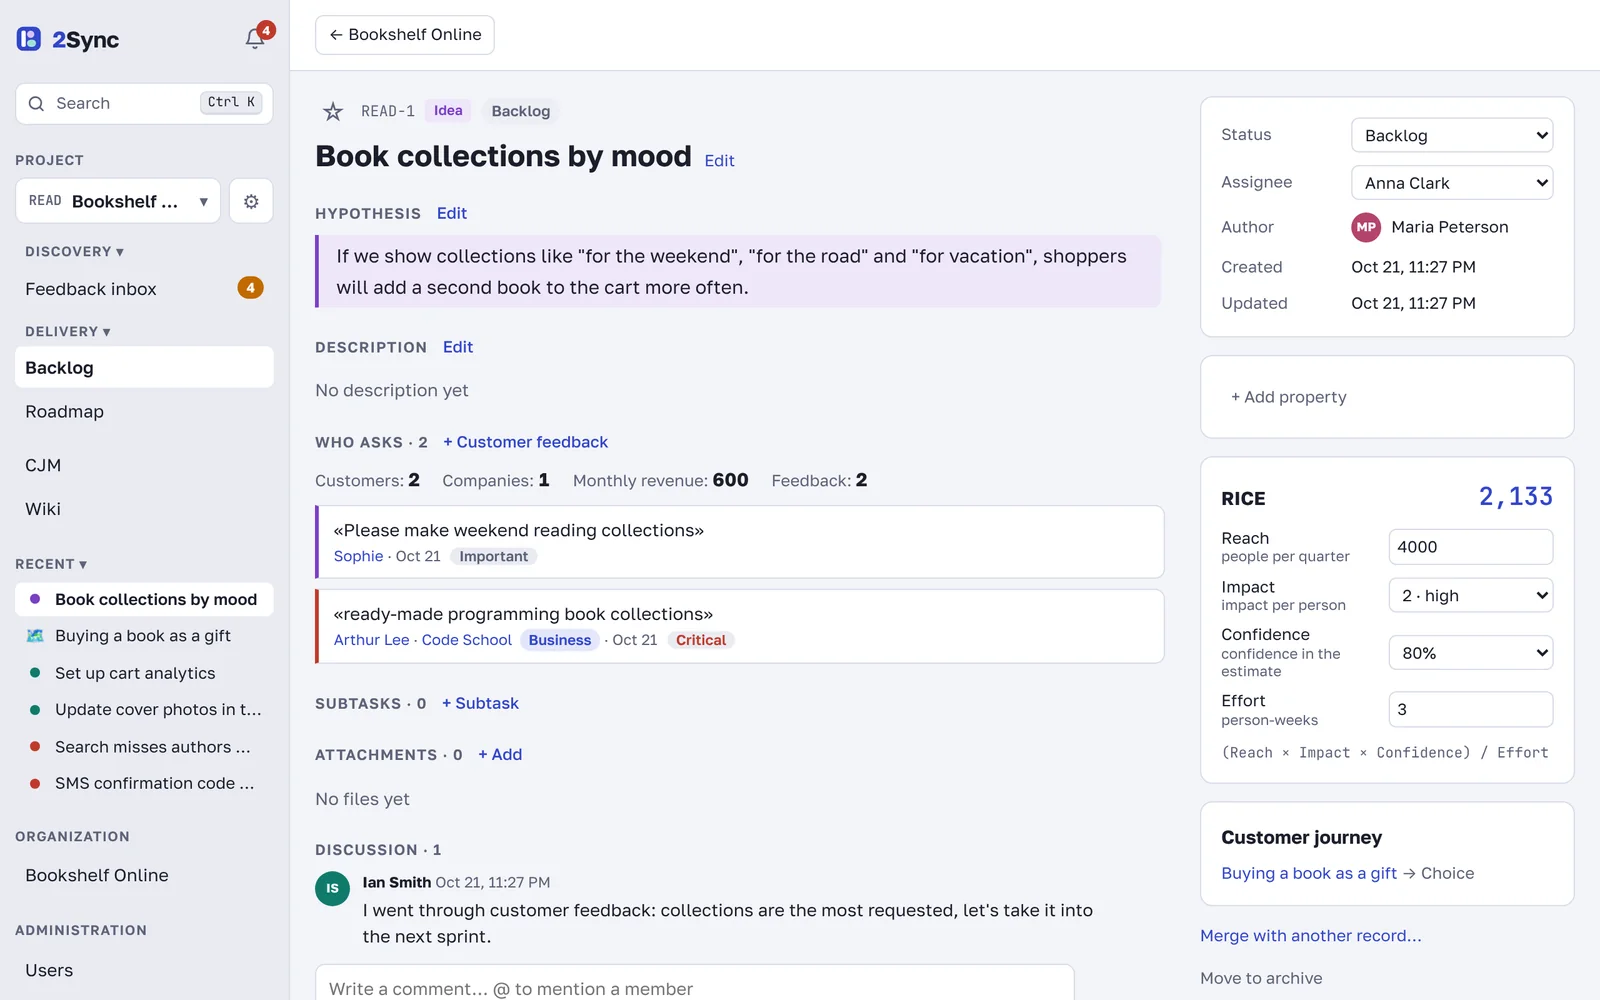Click Maria Peterson's MP avatar
The width and height of the screenshot is (1600, 1000).
tap(1366, 227)
